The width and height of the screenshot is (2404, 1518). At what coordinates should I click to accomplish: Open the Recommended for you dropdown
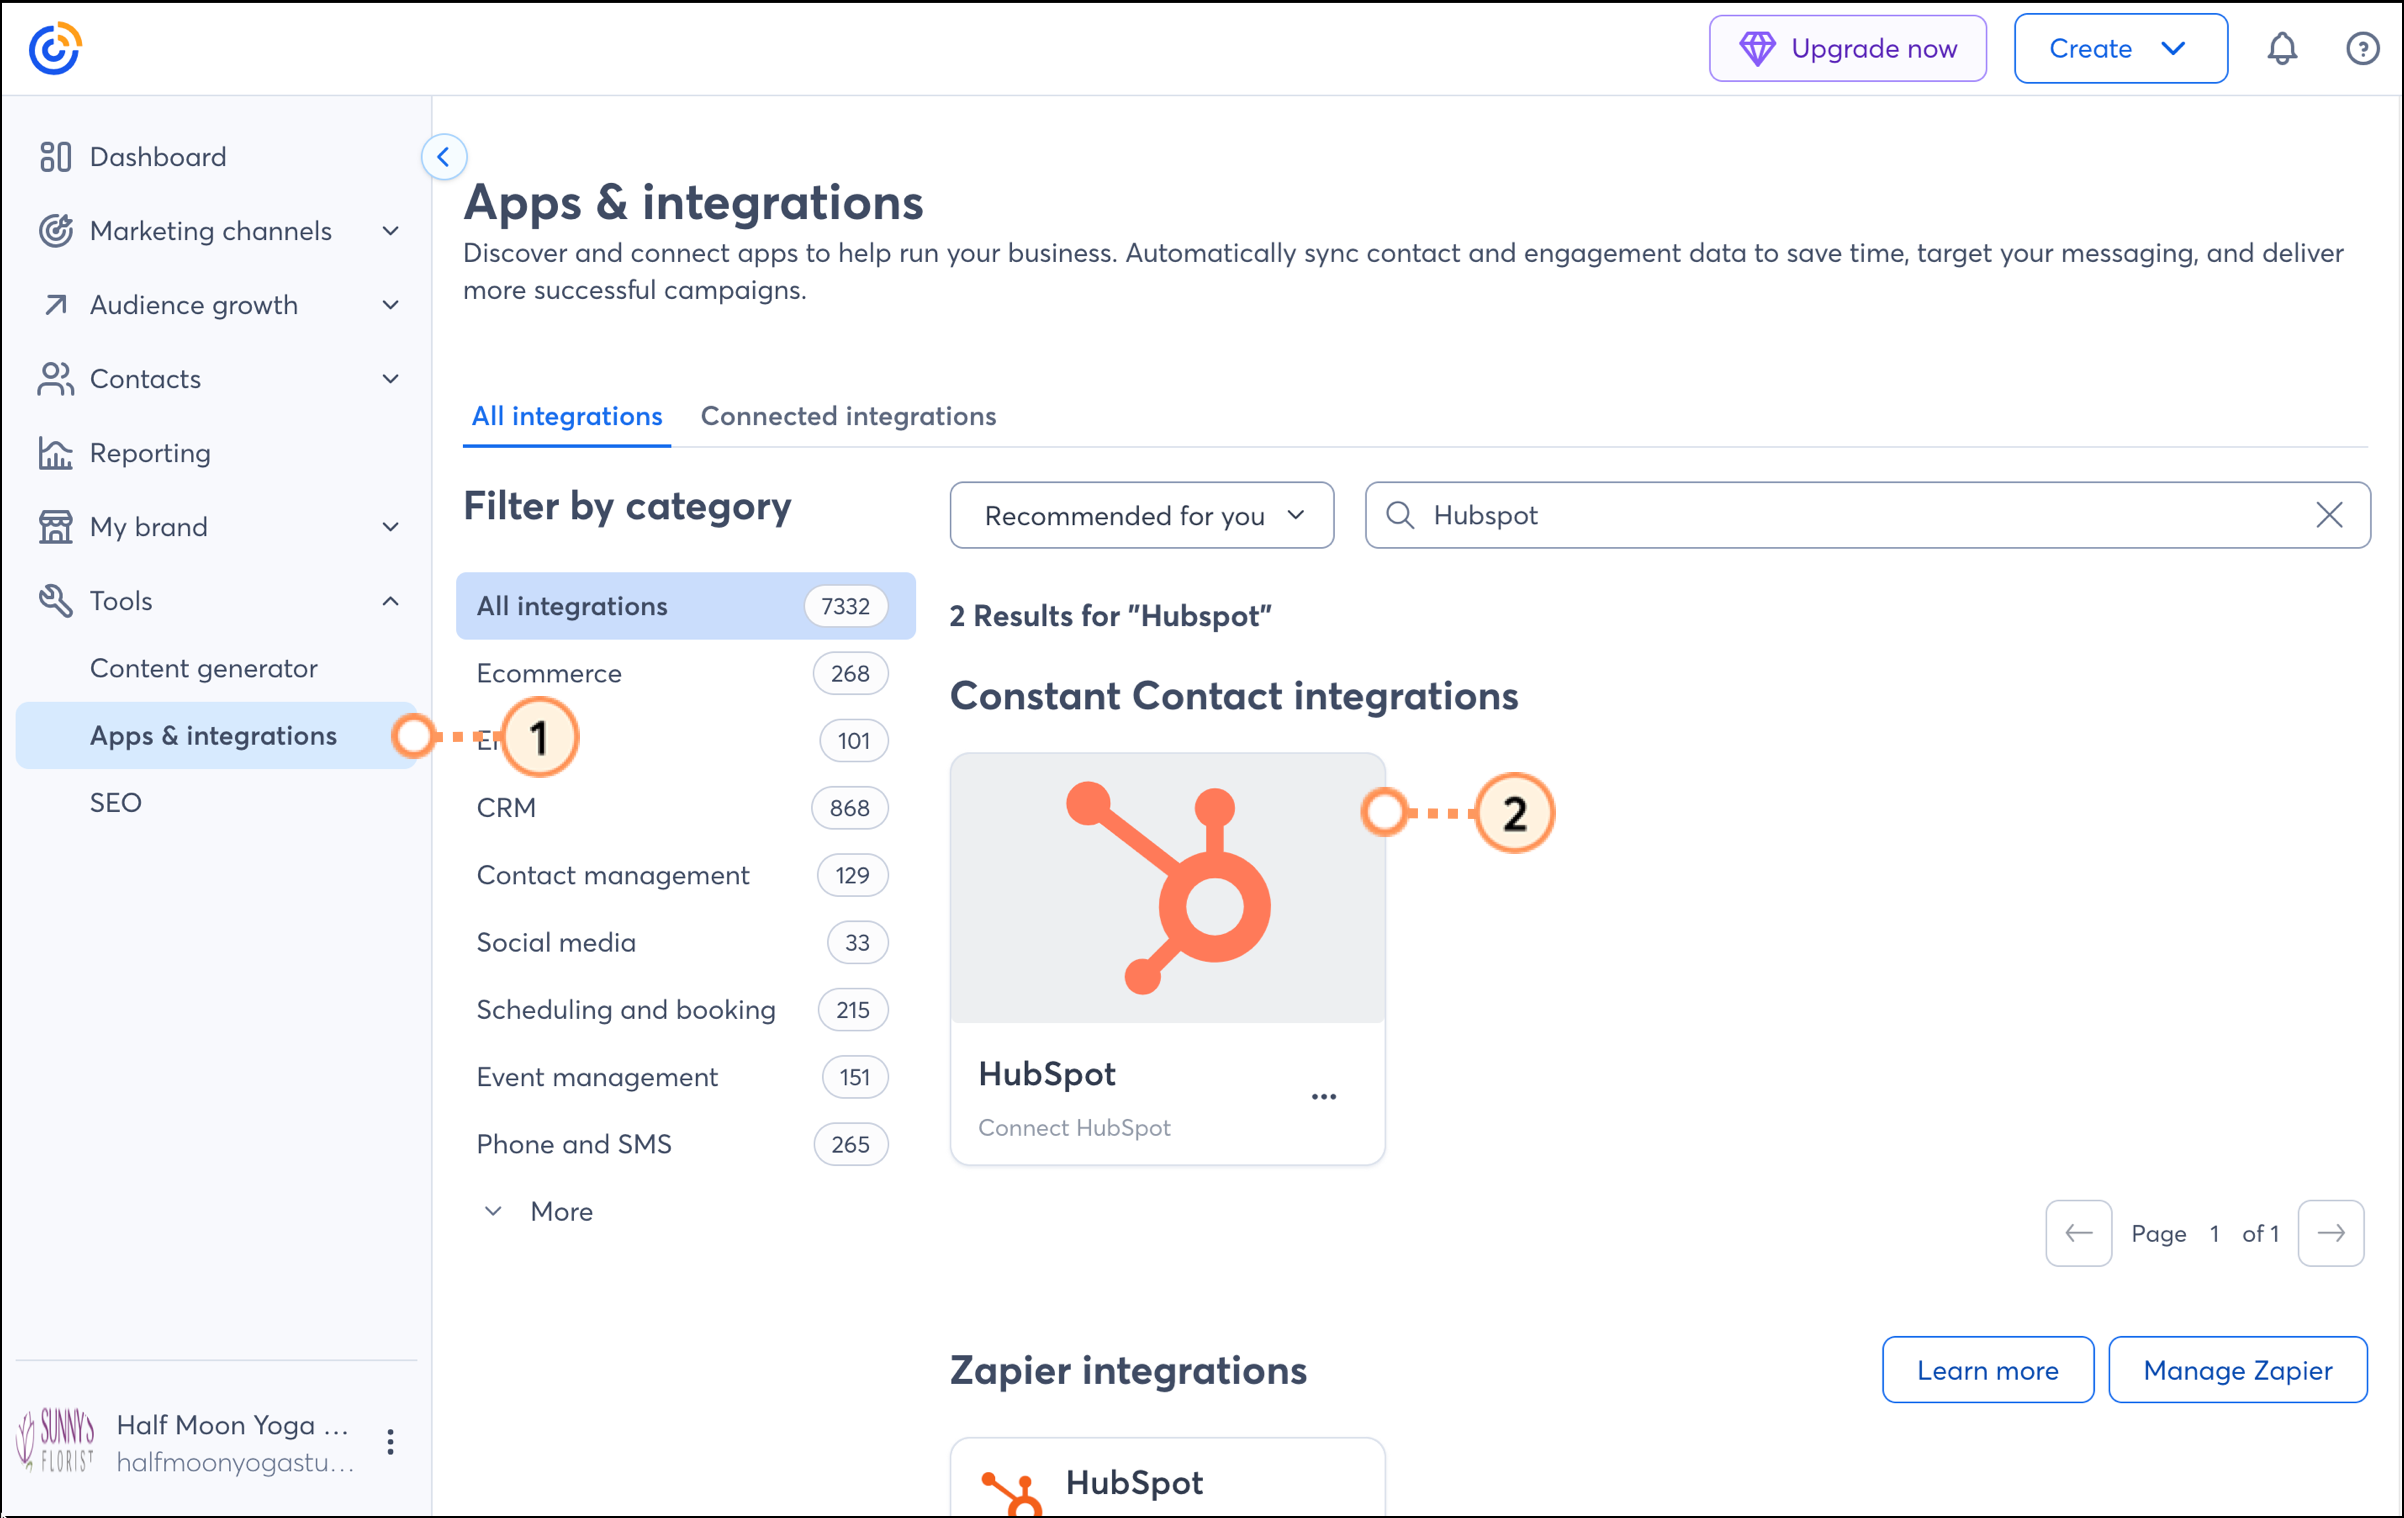(1141, 515)
